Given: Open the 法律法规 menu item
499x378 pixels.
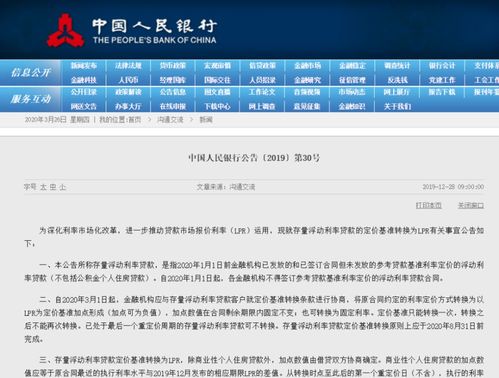Looking at the screenshot, I should click(x=128, y=66).
